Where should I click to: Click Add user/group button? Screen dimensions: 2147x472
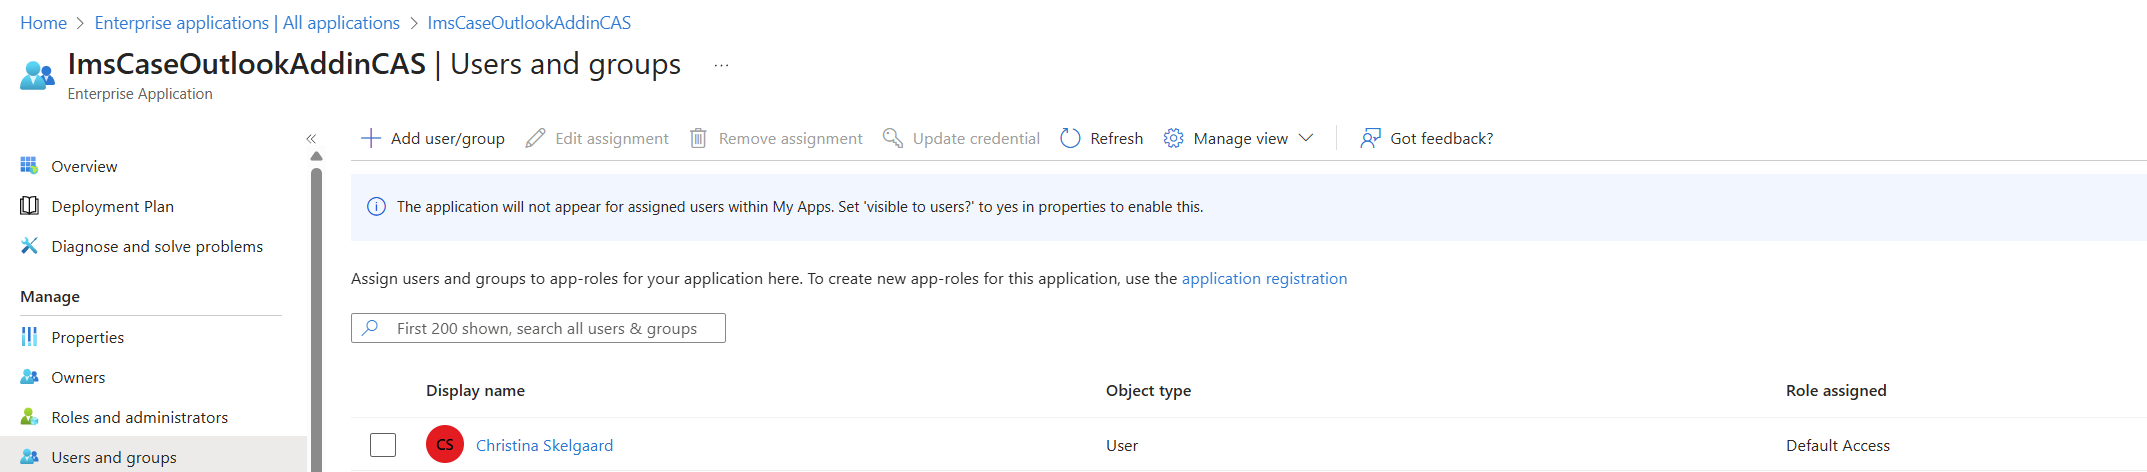tap(433, 138)
